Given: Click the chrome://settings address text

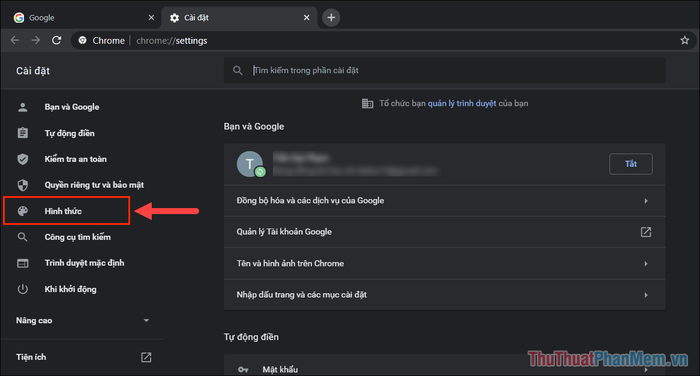Looking at the screenshot, I should [172, 41].
